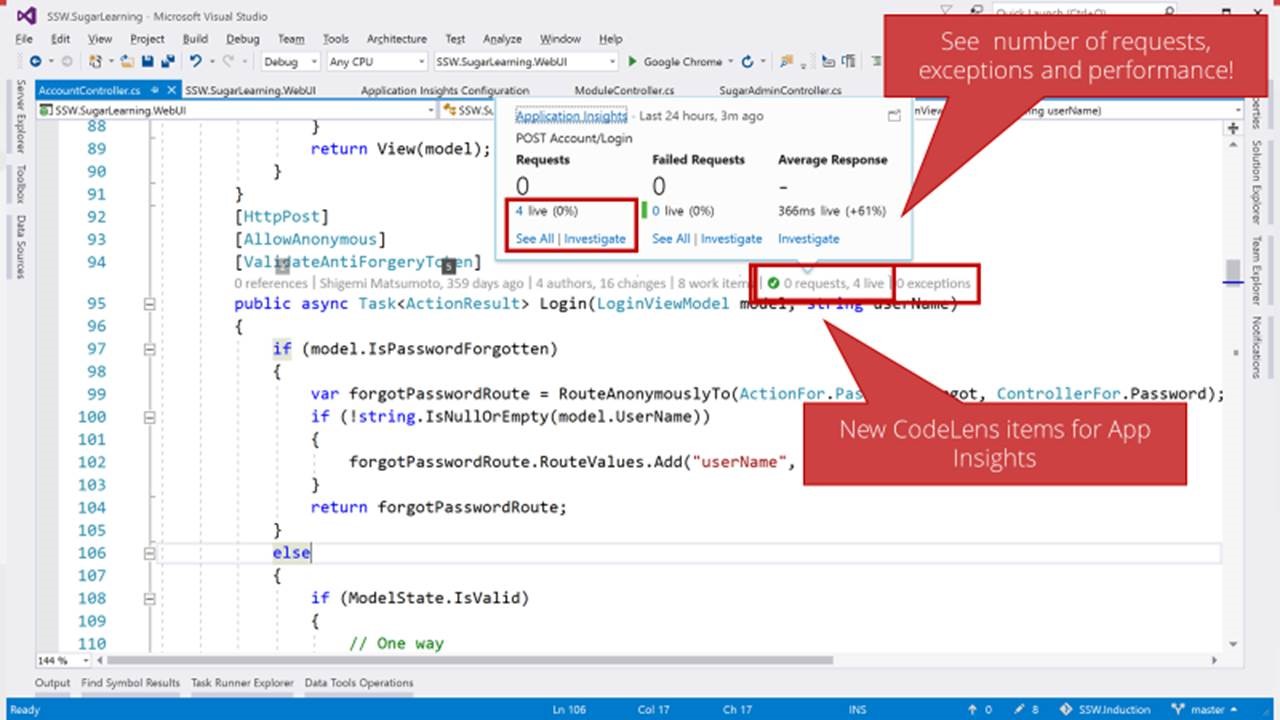
Task: Open the Any CPU platform dropdown
Action: point(376,62)
